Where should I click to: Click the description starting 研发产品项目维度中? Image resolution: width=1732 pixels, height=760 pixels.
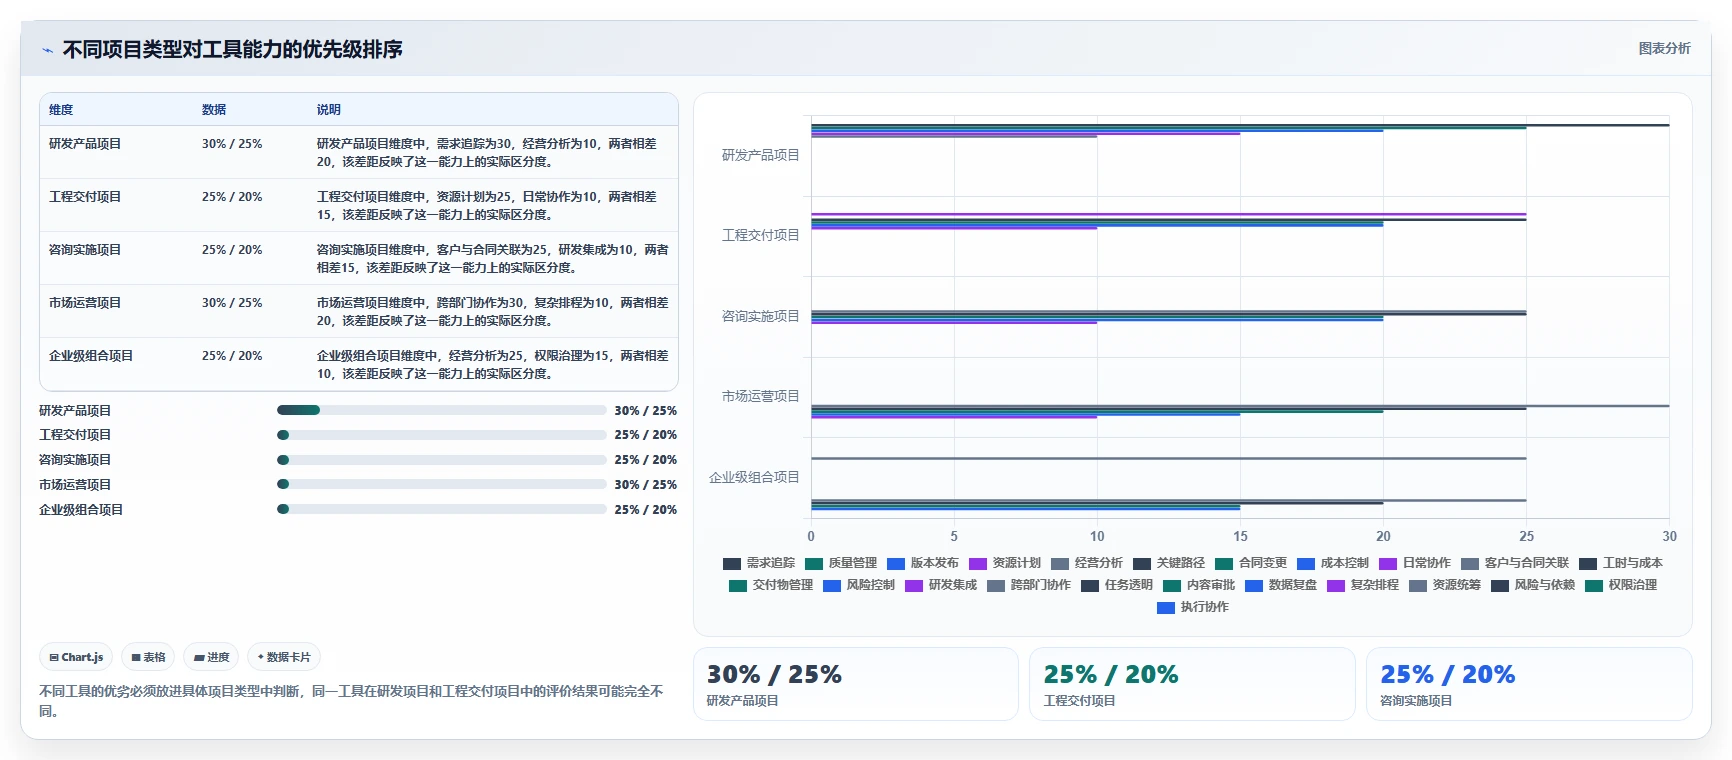point(487,153)
